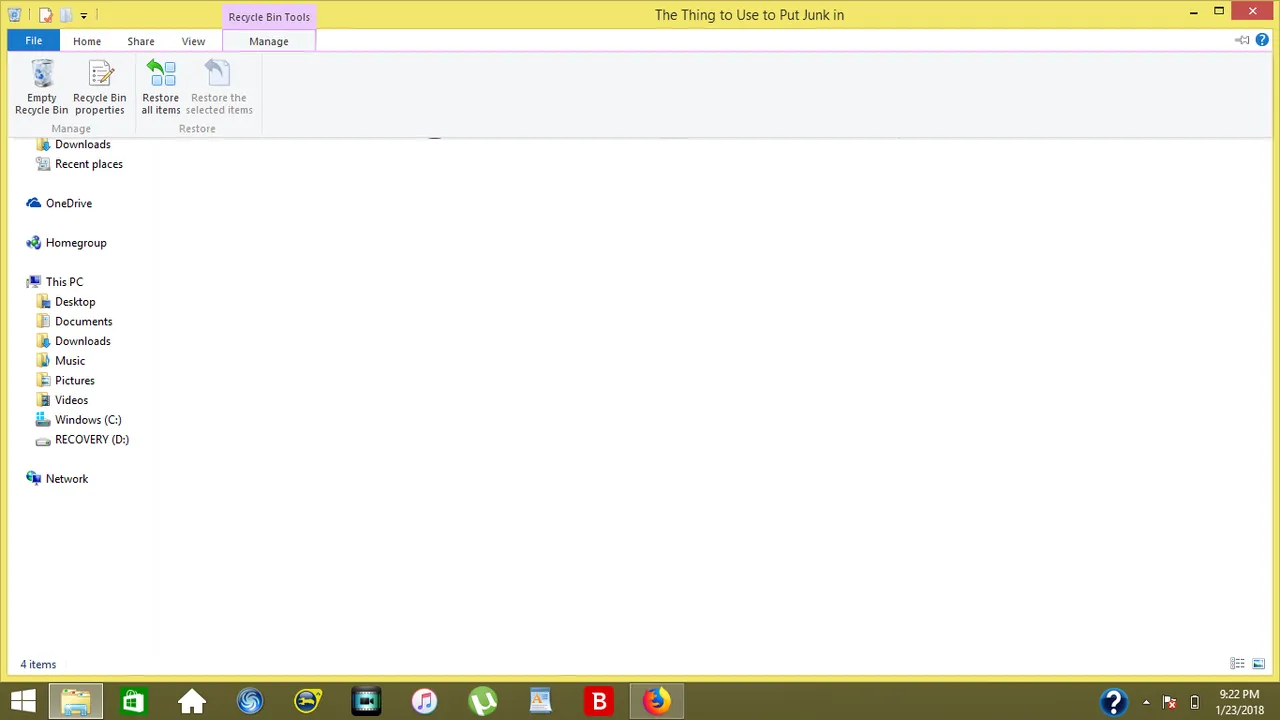The image size is (1280, 720).
Task: Open the Windows Store from the taskbar
Action: coord(133,702)
